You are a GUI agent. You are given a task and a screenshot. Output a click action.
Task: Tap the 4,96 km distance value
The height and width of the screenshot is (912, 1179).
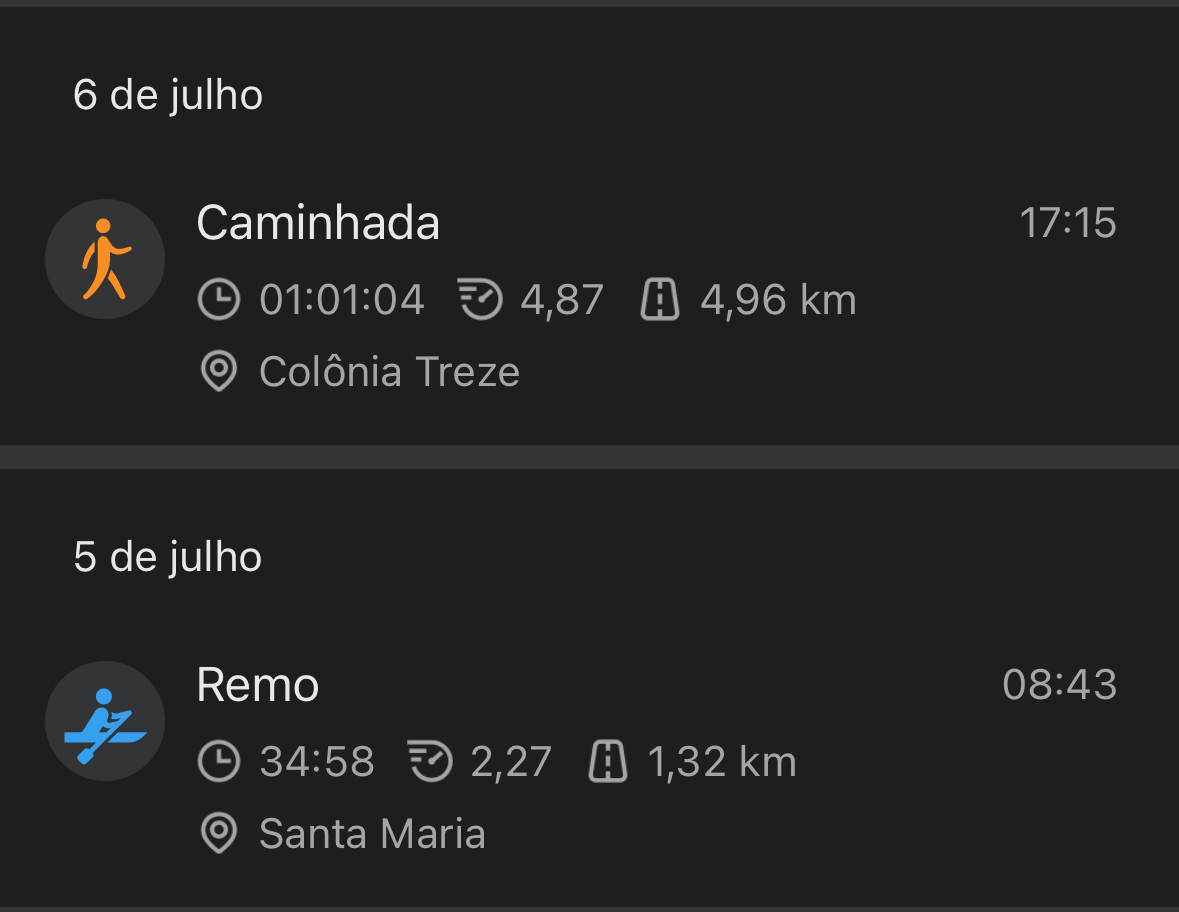pos(779,300)
